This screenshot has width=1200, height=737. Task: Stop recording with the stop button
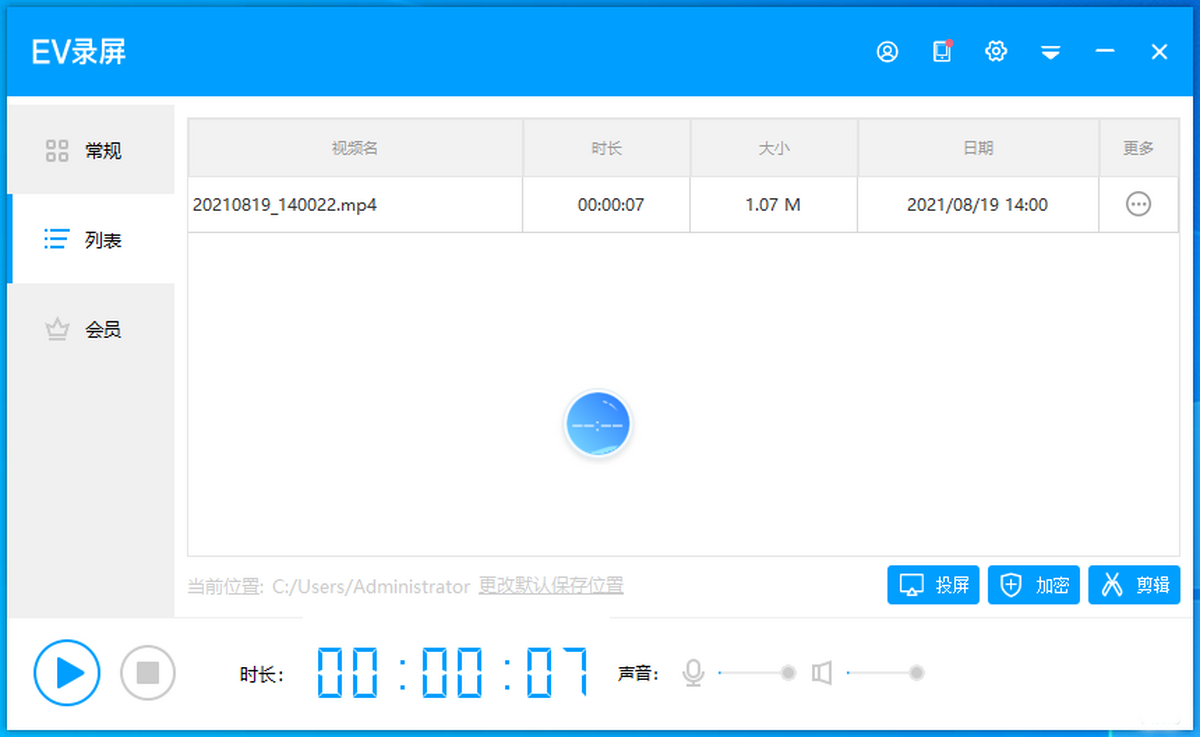(148, 673)
